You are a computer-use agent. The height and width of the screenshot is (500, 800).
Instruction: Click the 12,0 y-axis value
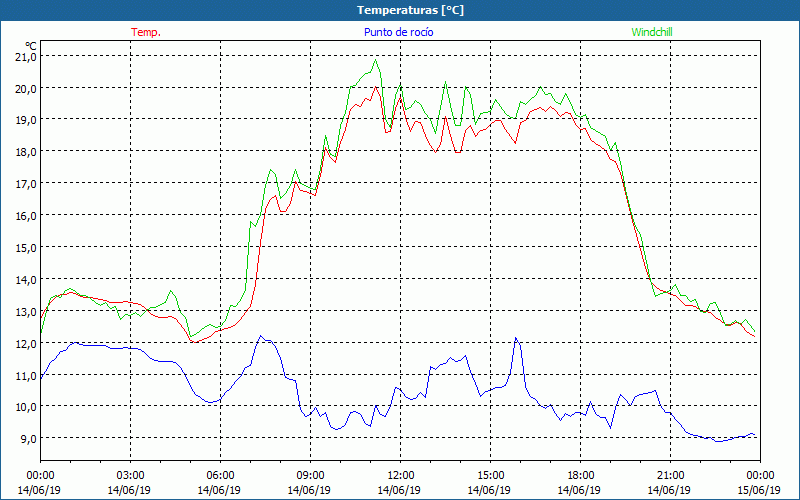pyautogui.click(x=26, y=343)
